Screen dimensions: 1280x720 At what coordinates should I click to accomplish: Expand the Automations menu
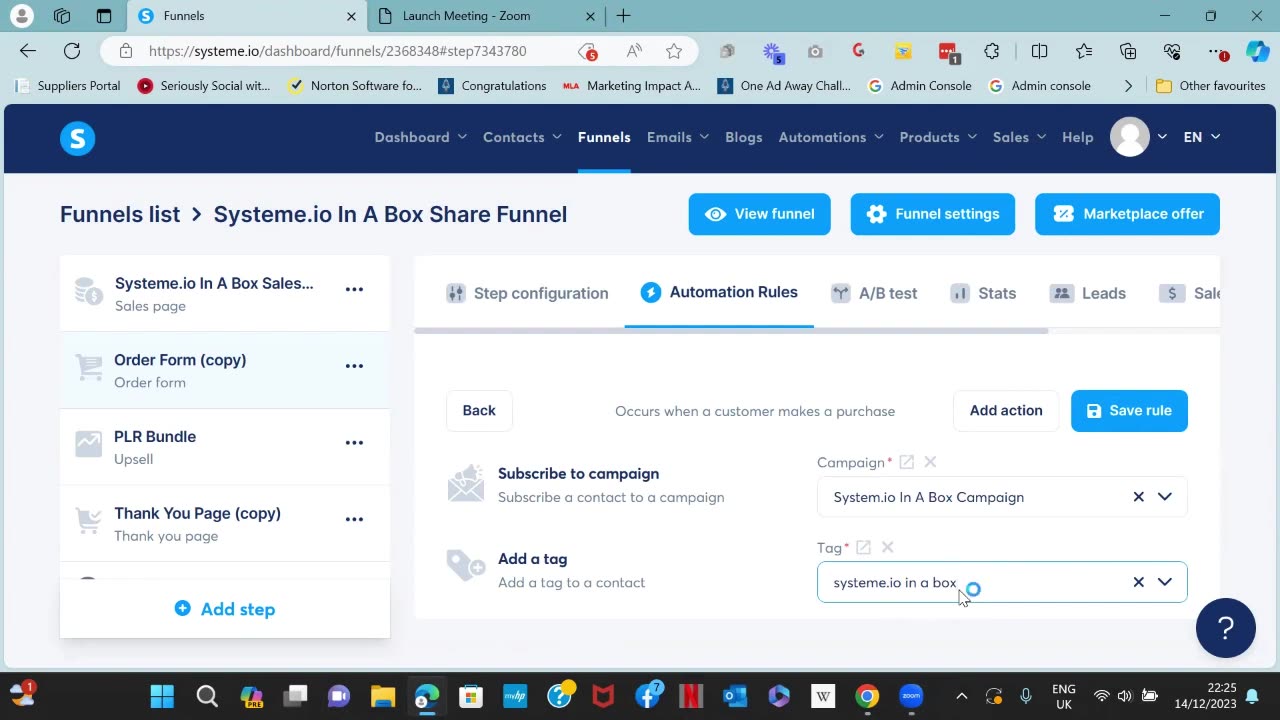point(831,137)
